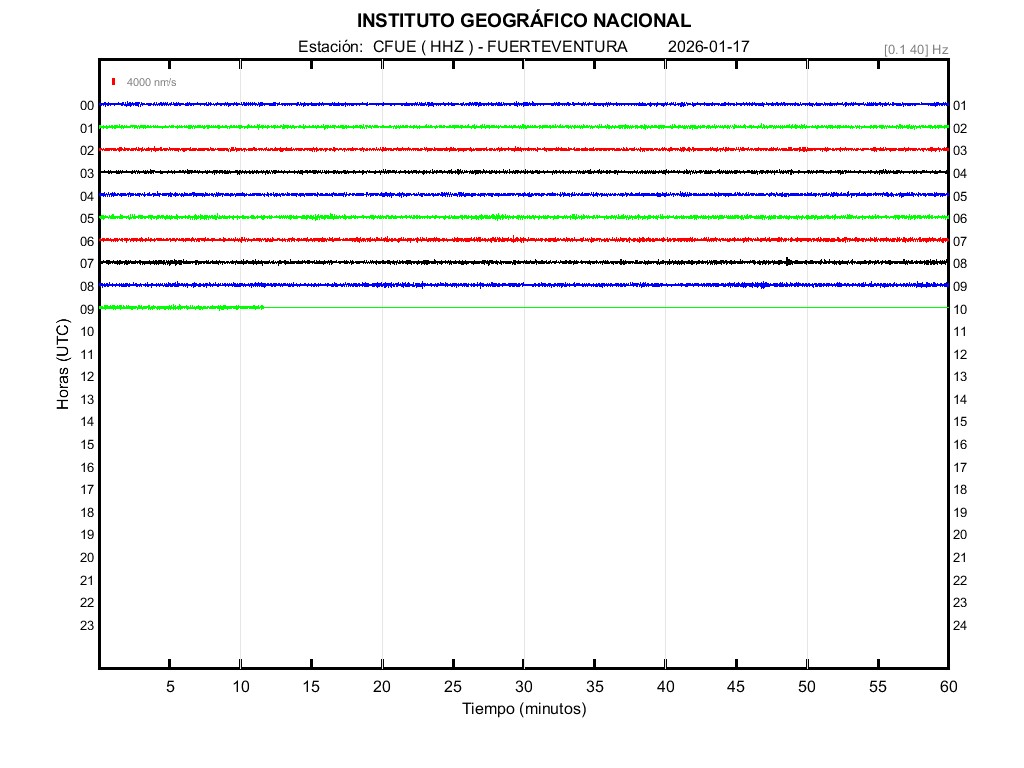The image size is (1024, 768).
Task: Click the Tiempo (minutos) axis label
Action: click(523, 709)
